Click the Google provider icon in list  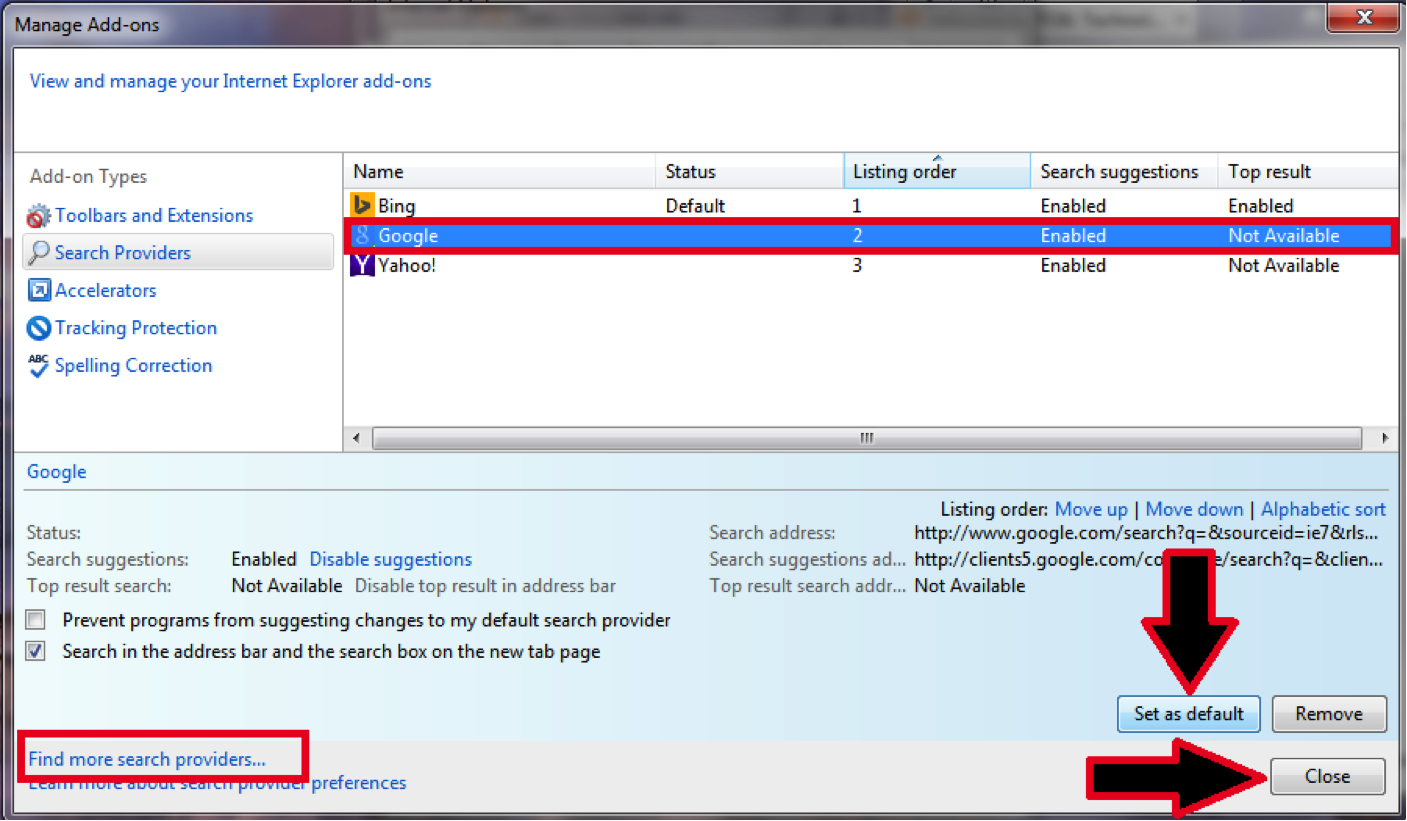point(362,236)
